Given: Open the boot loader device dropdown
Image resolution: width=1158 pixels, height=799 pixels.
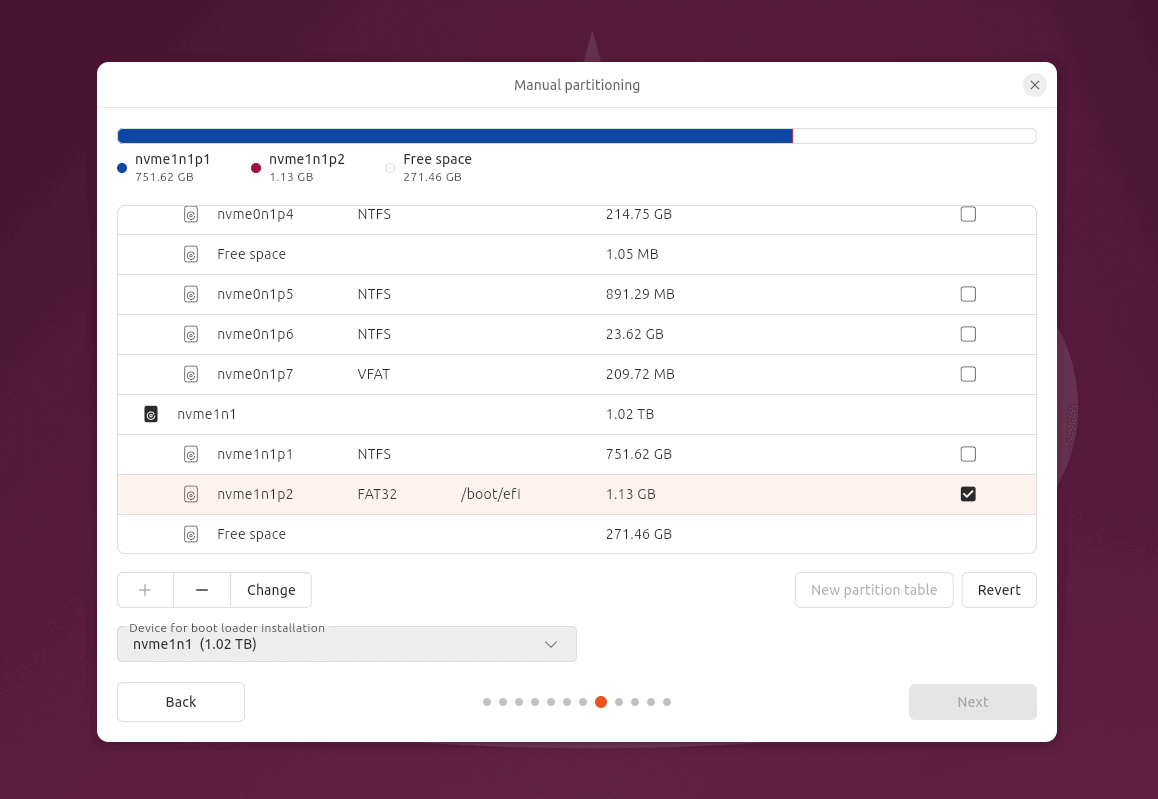Looking at the screenshot, I should (x=346, y=644).
